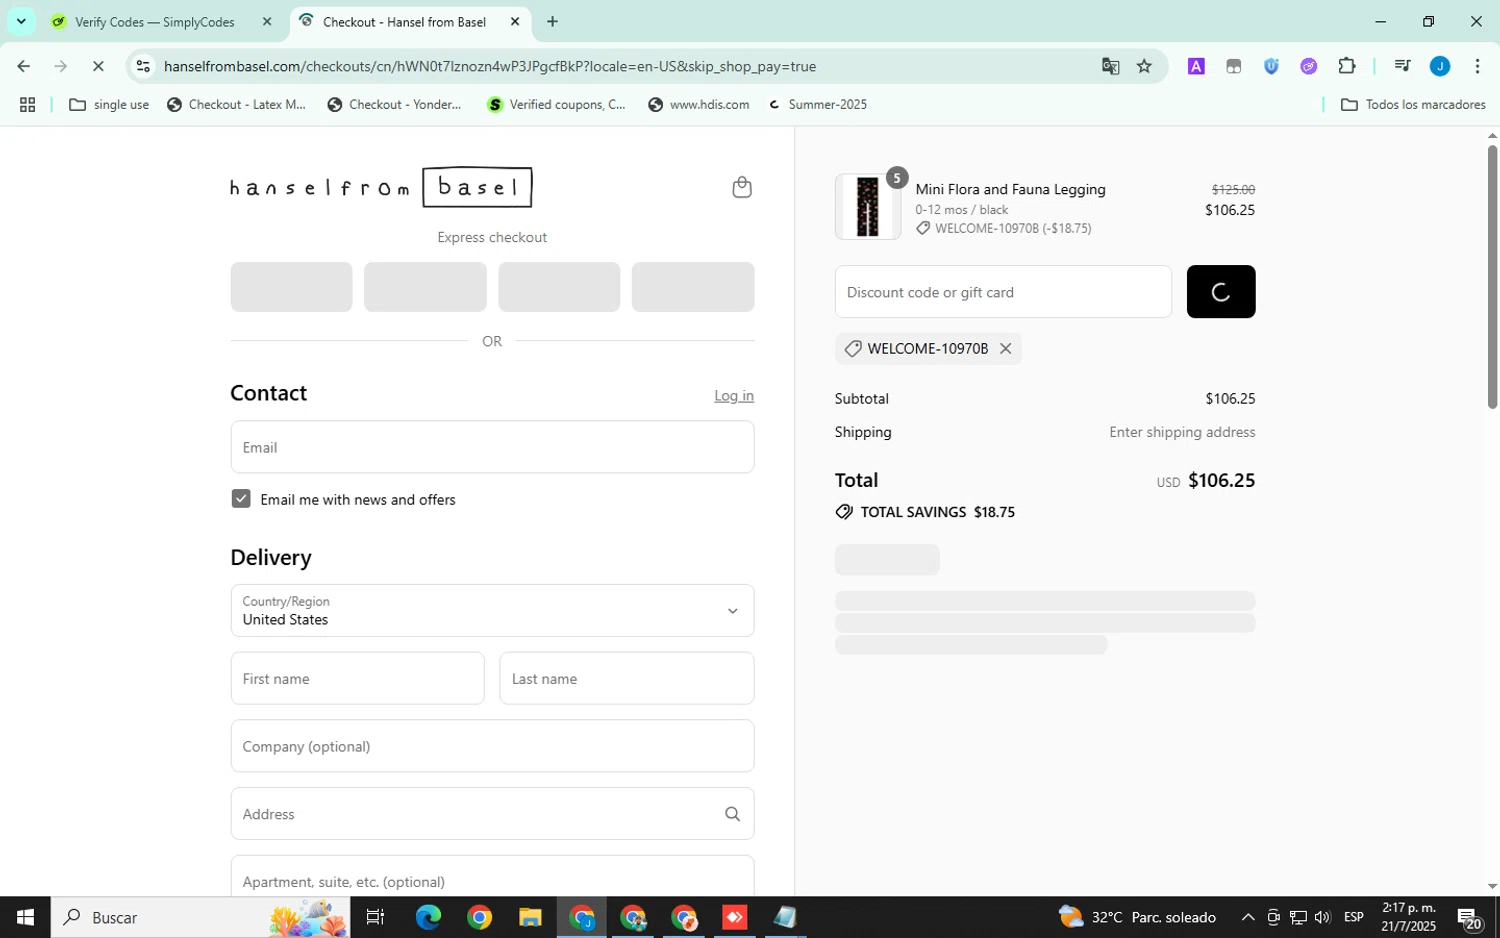Open the red app icon in taskbar
Image resolution: width=1500 pixels, height=938 pixels.
(x=735, y=917)
